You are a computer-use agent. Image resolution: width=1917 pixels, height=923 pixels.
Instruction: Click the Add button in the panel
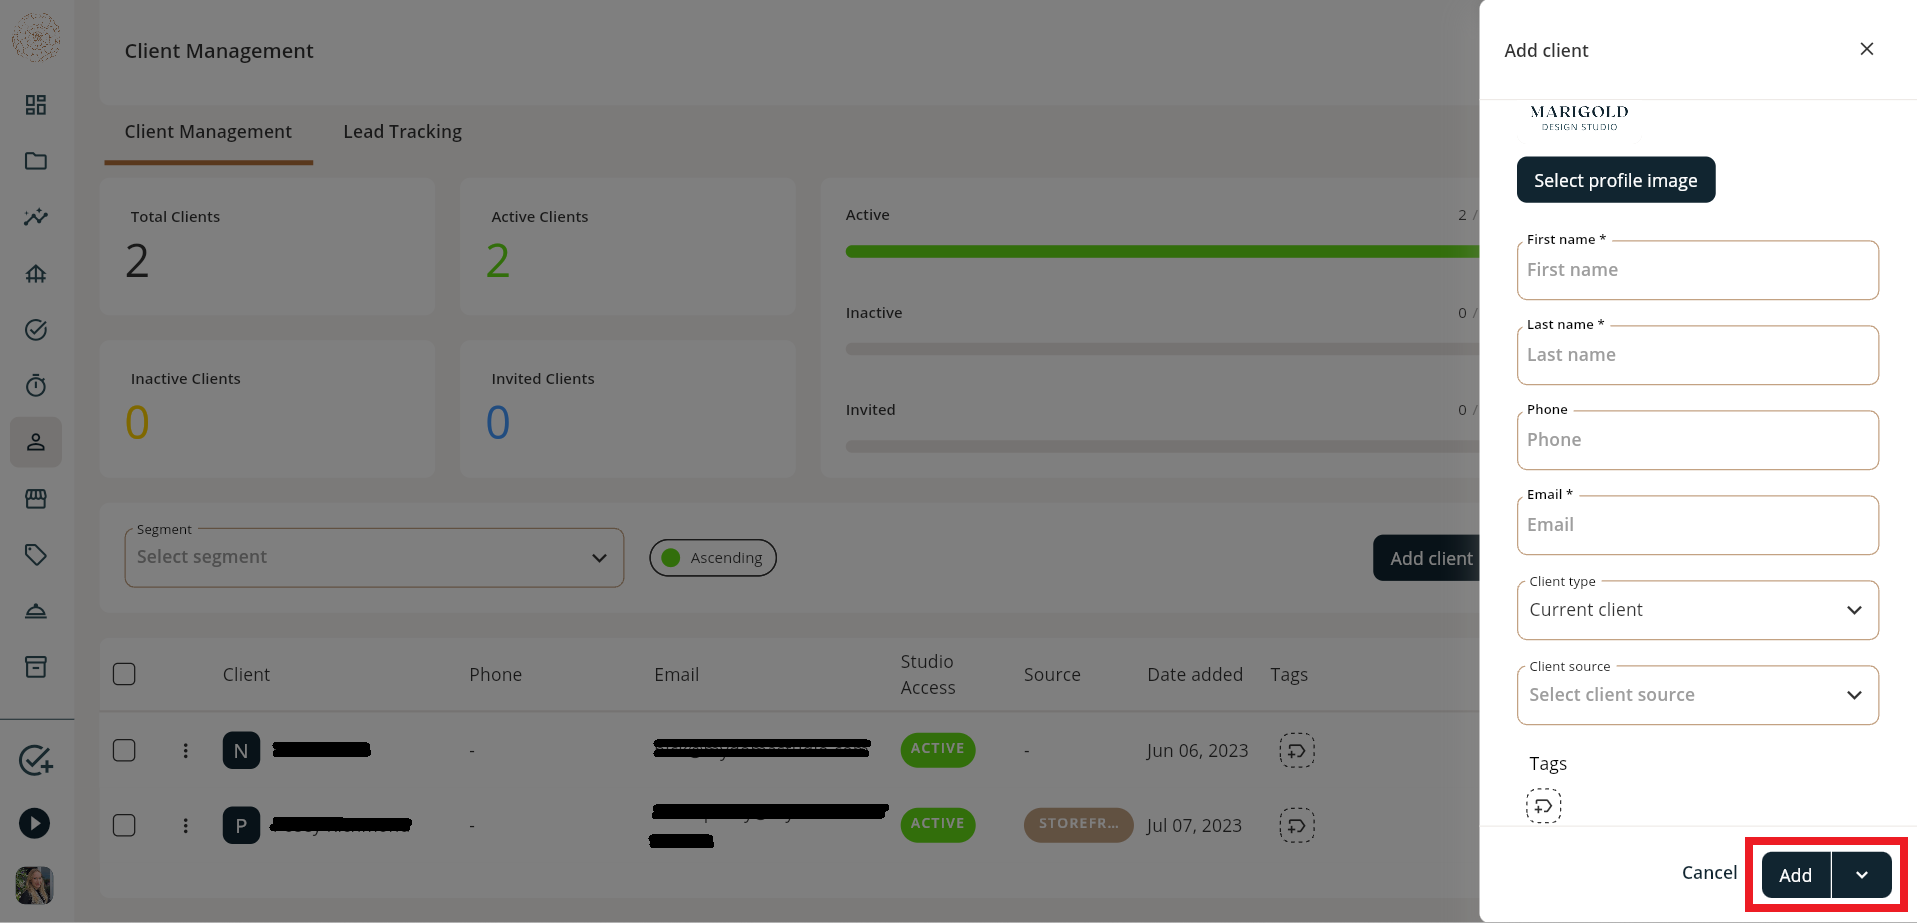[1795, 875]
